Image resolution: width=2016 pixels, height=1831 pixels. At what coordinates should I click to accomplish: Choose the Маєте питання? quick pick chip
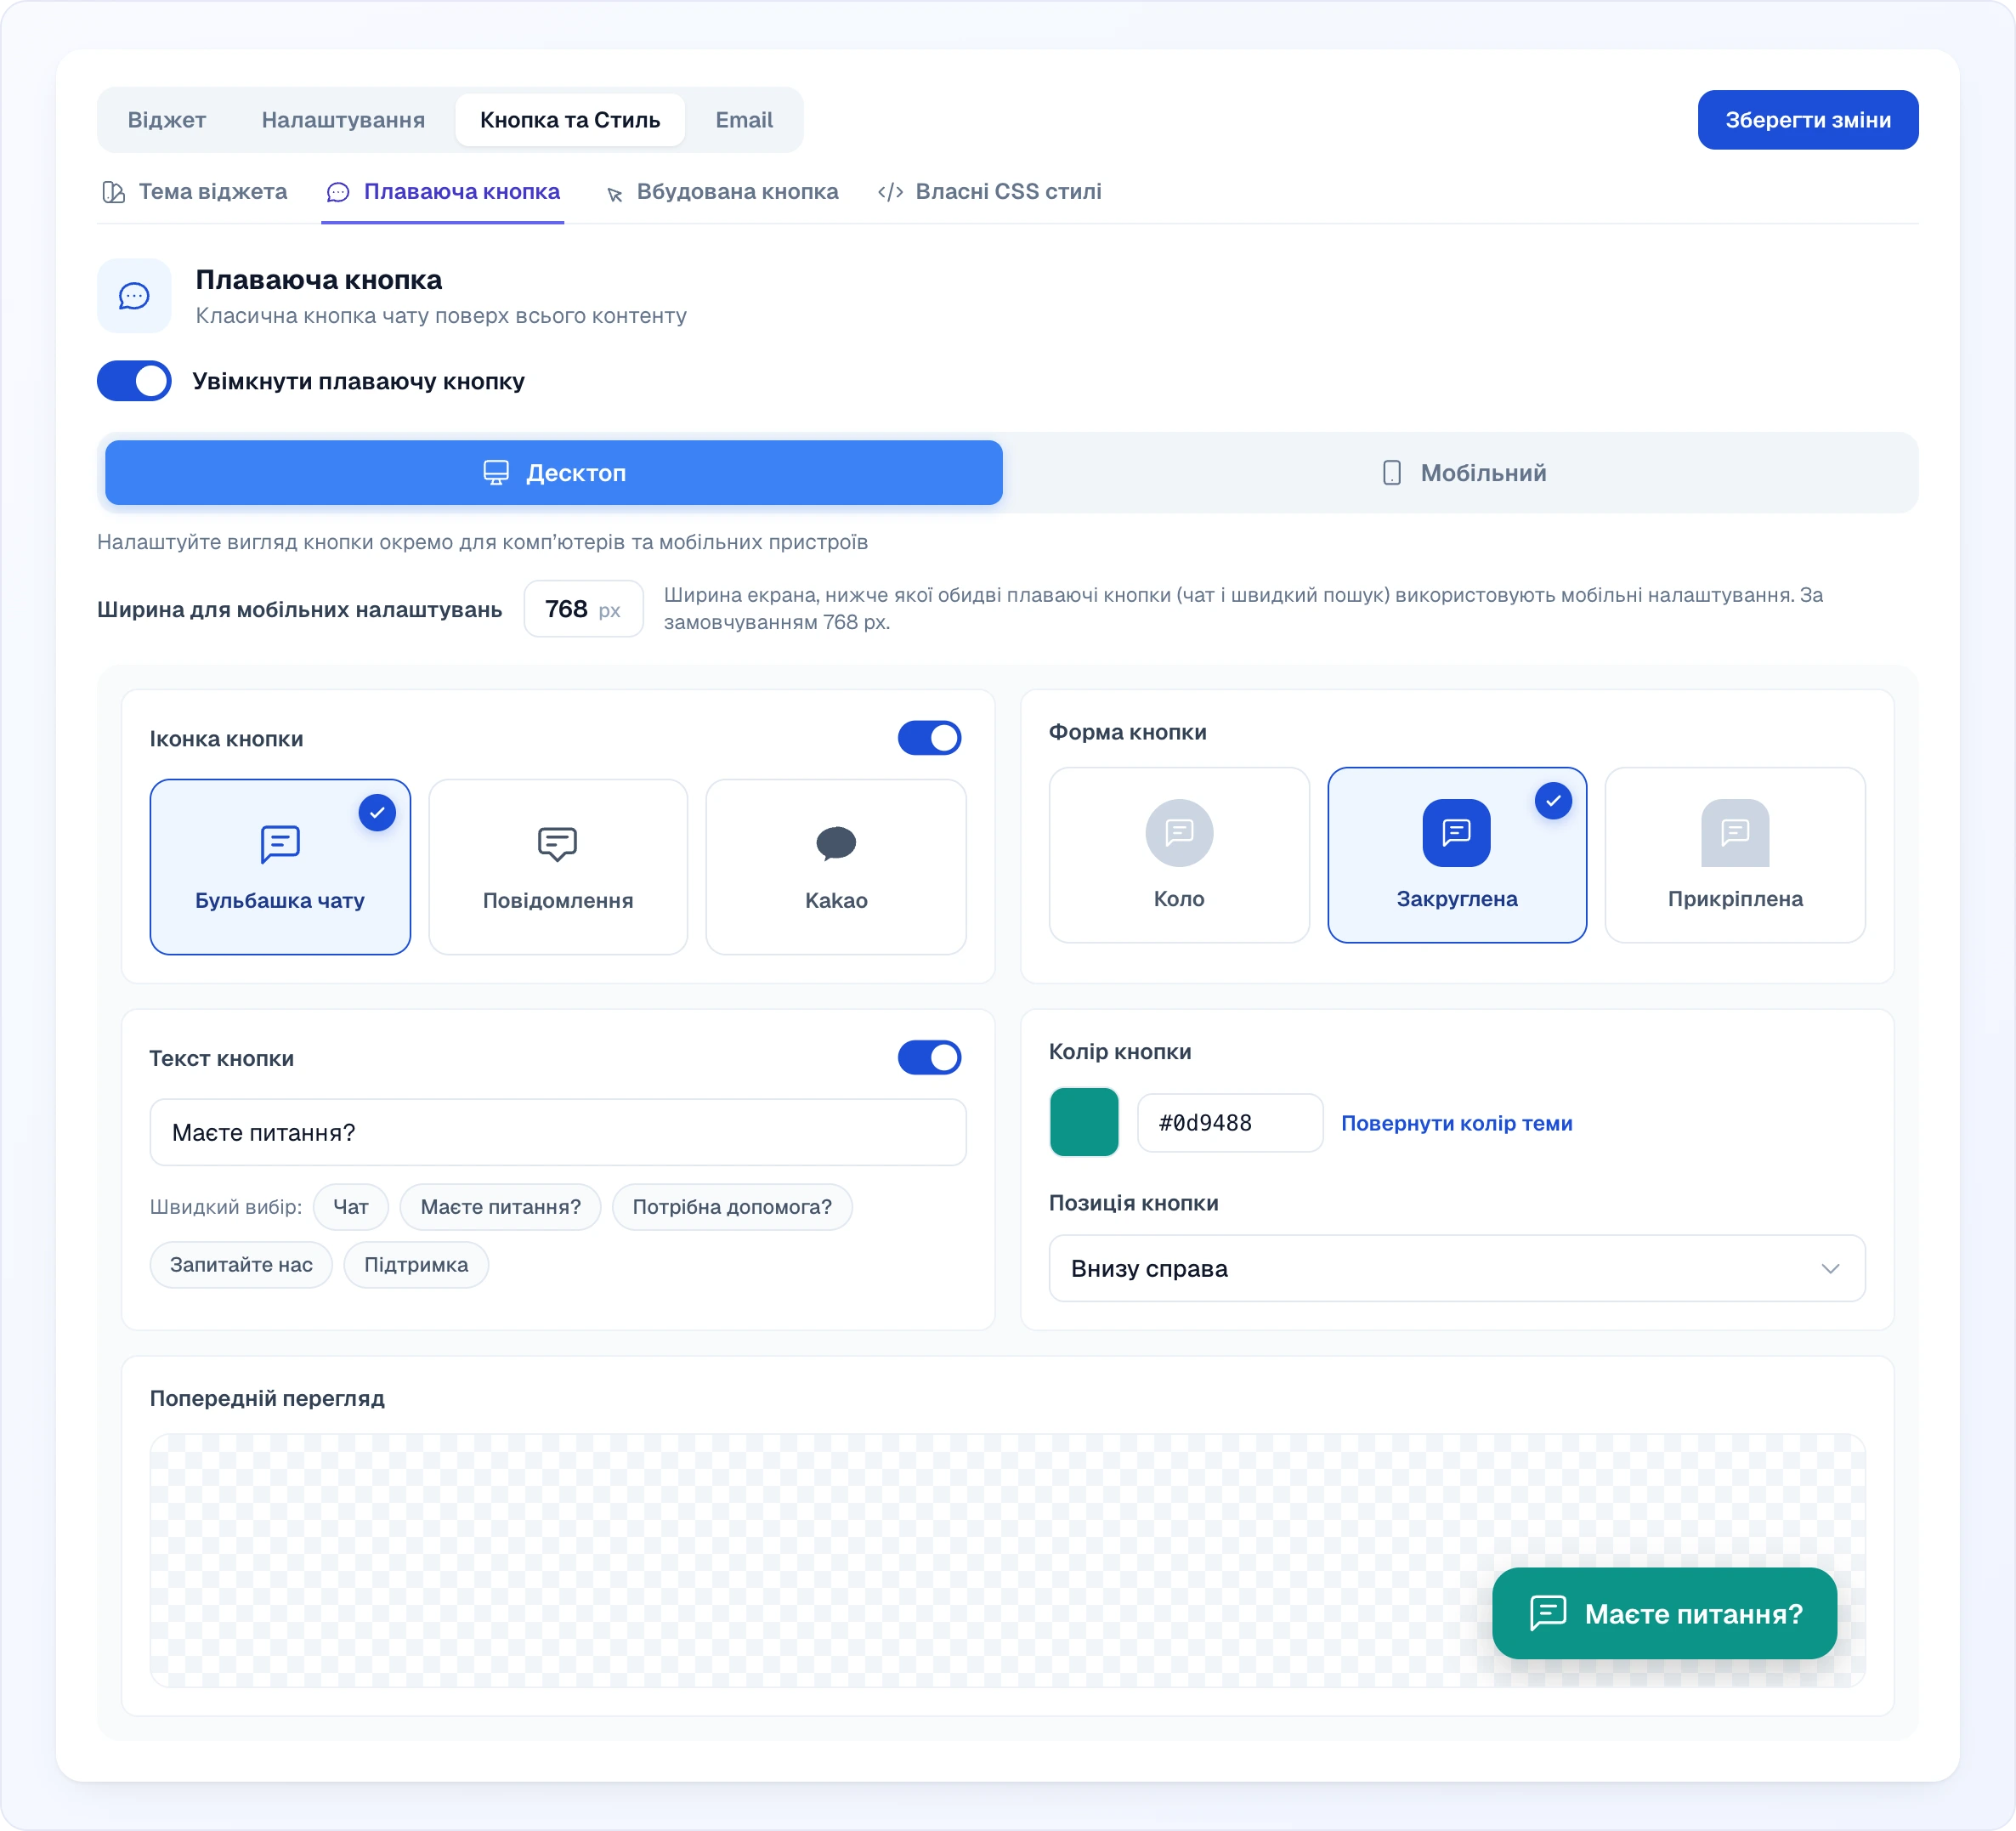pos(500,1207)
